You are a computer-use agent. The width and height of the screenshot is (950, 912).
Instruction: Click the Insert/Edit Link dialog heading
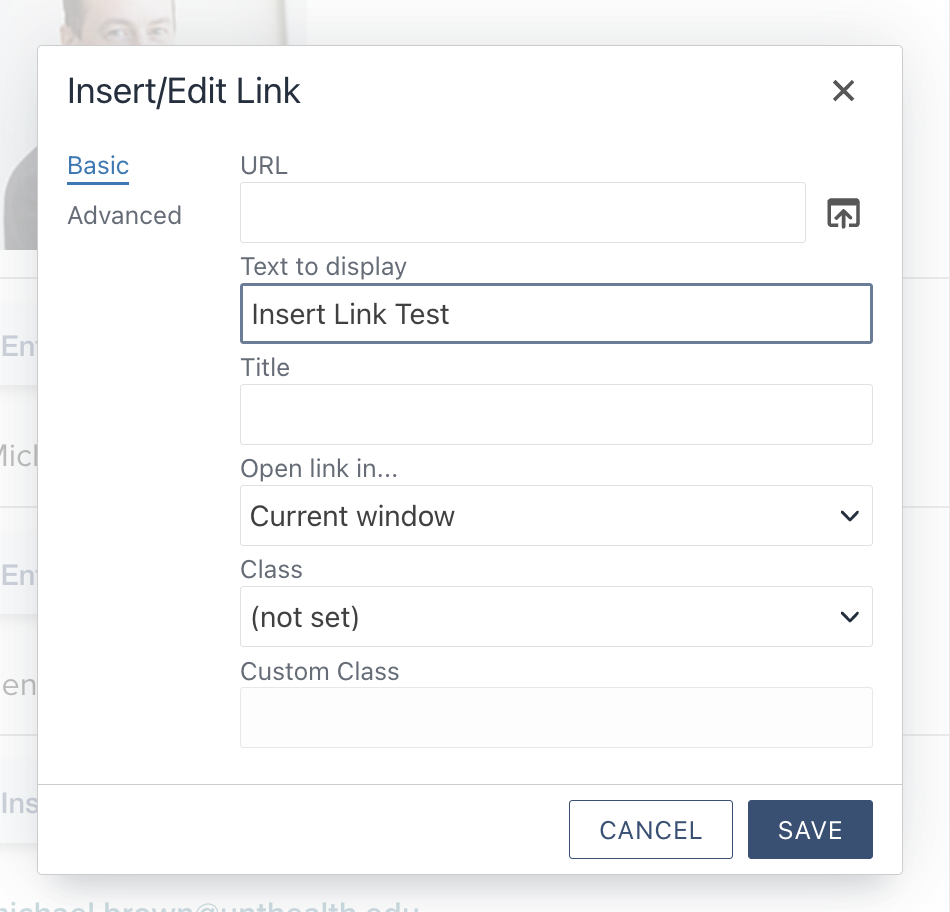184,92
